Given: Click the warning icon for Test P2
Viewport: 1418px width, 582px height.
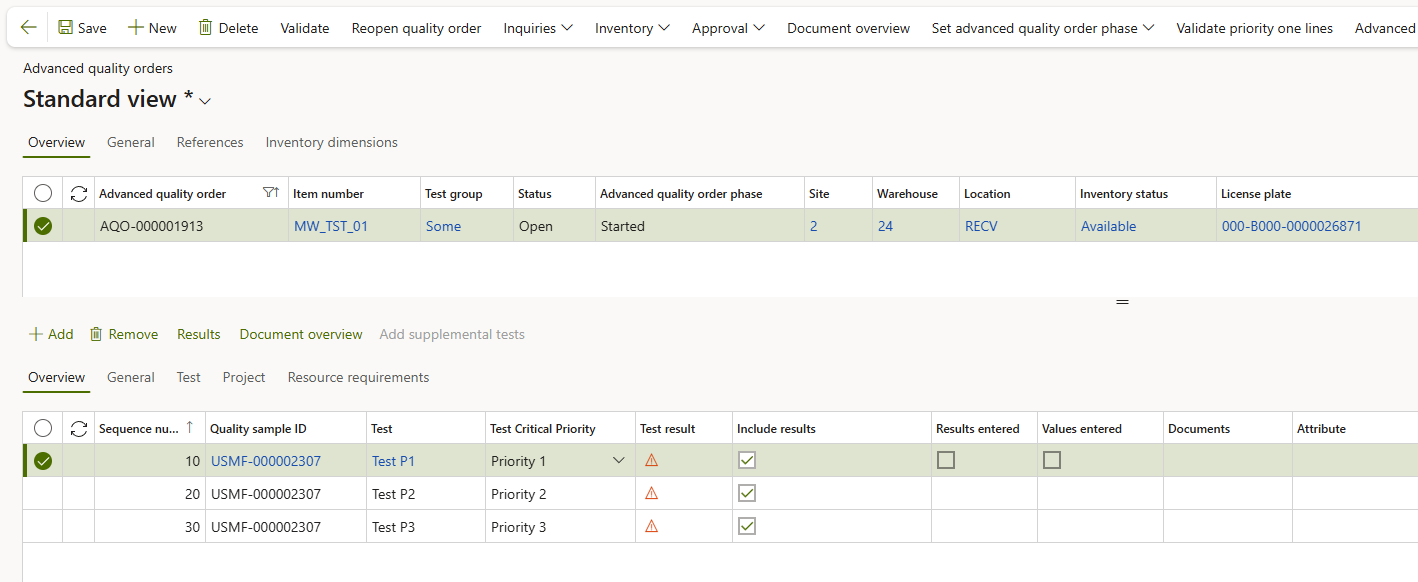Looking at the screenshot, I should (x=652, y=494).
